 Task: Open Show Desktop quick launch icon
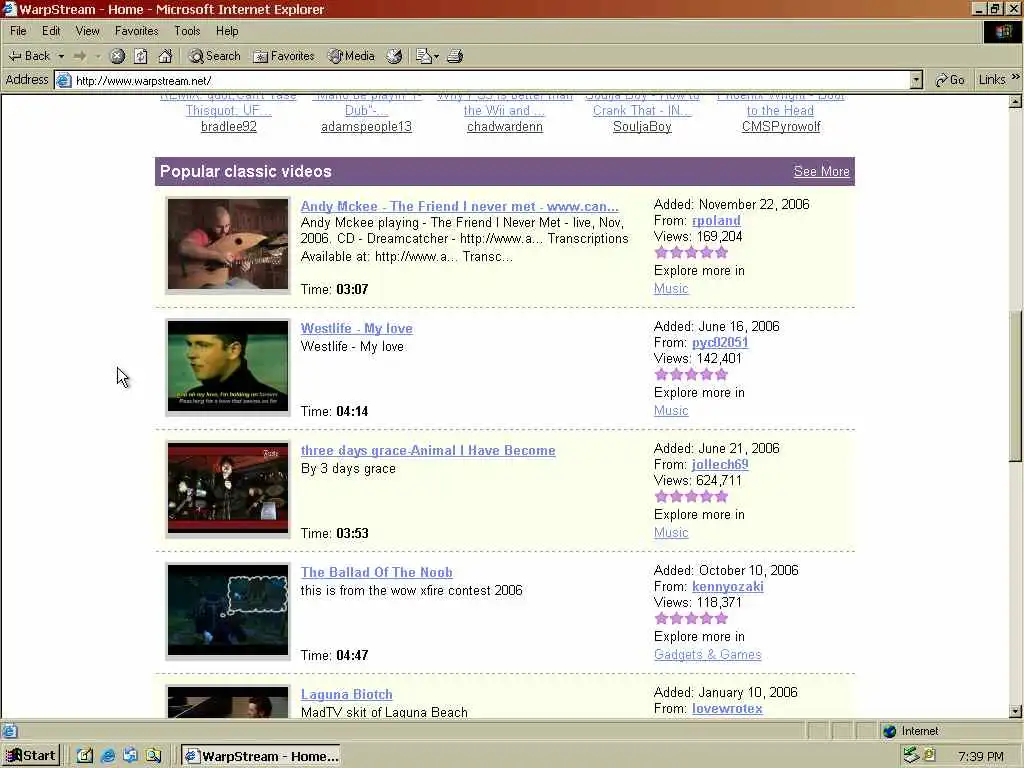tap(85, 756)
